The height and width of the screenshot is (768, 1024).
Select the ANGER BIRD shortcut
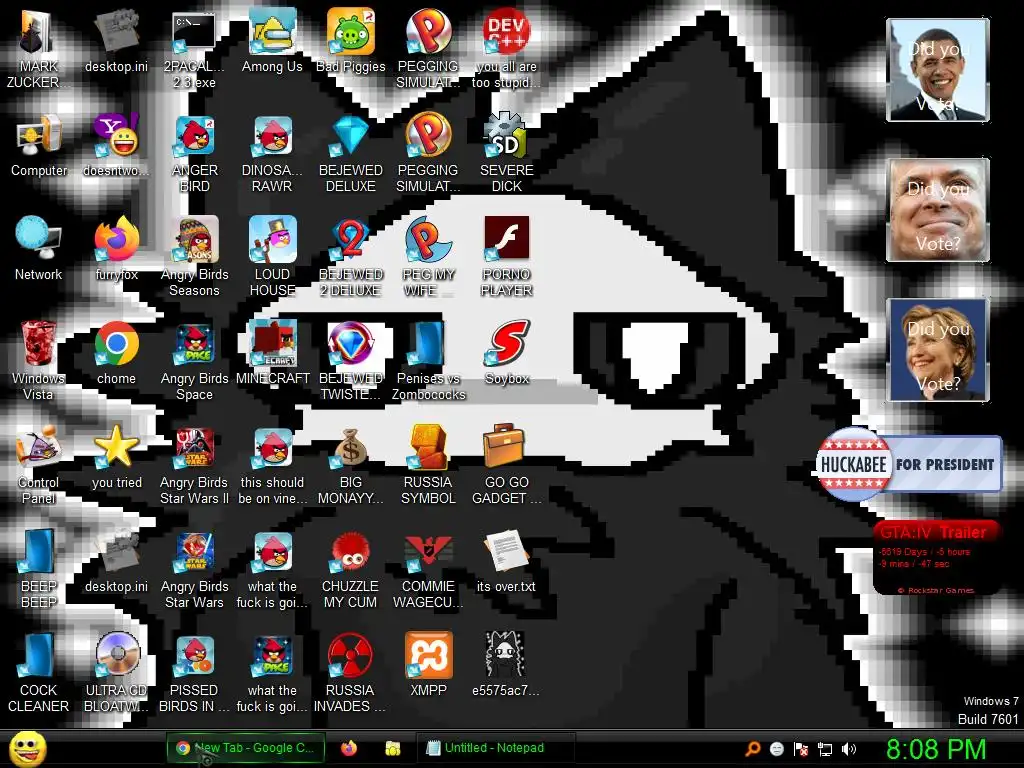pos(195,153)
